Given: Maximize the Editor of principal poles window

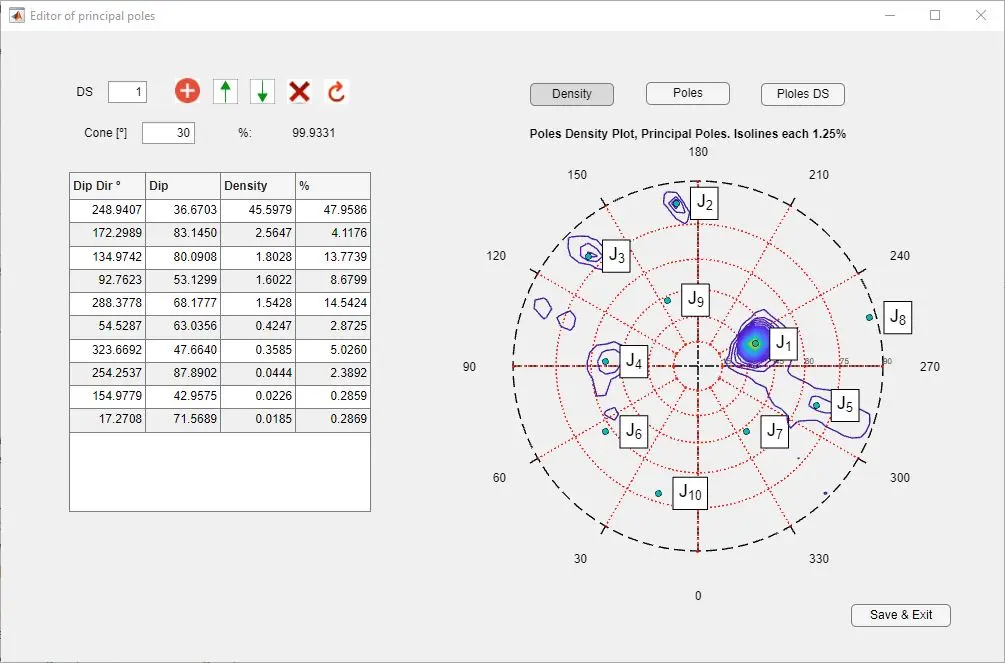Looking at the screenshot, I should (x=935, y=16).
